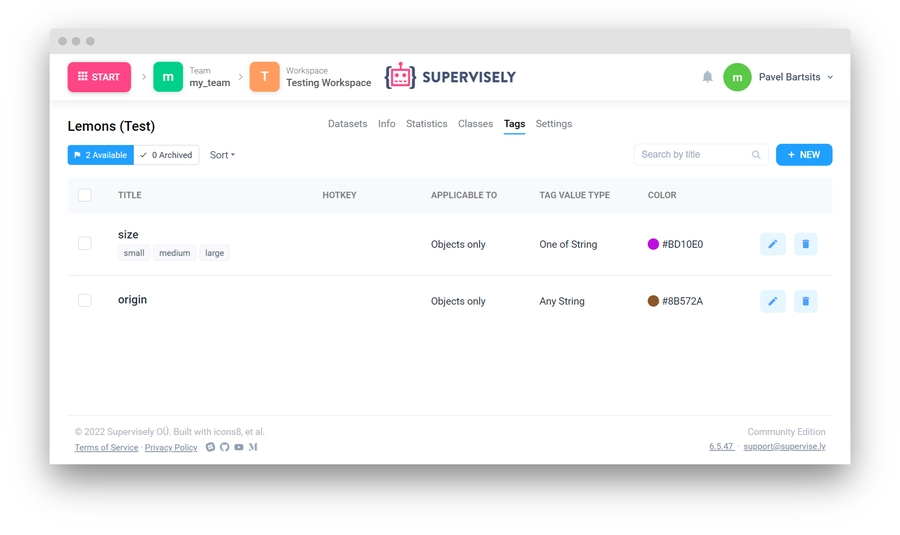Click the NEW tag button
The image size is (900, 535).
pos(803,155)
